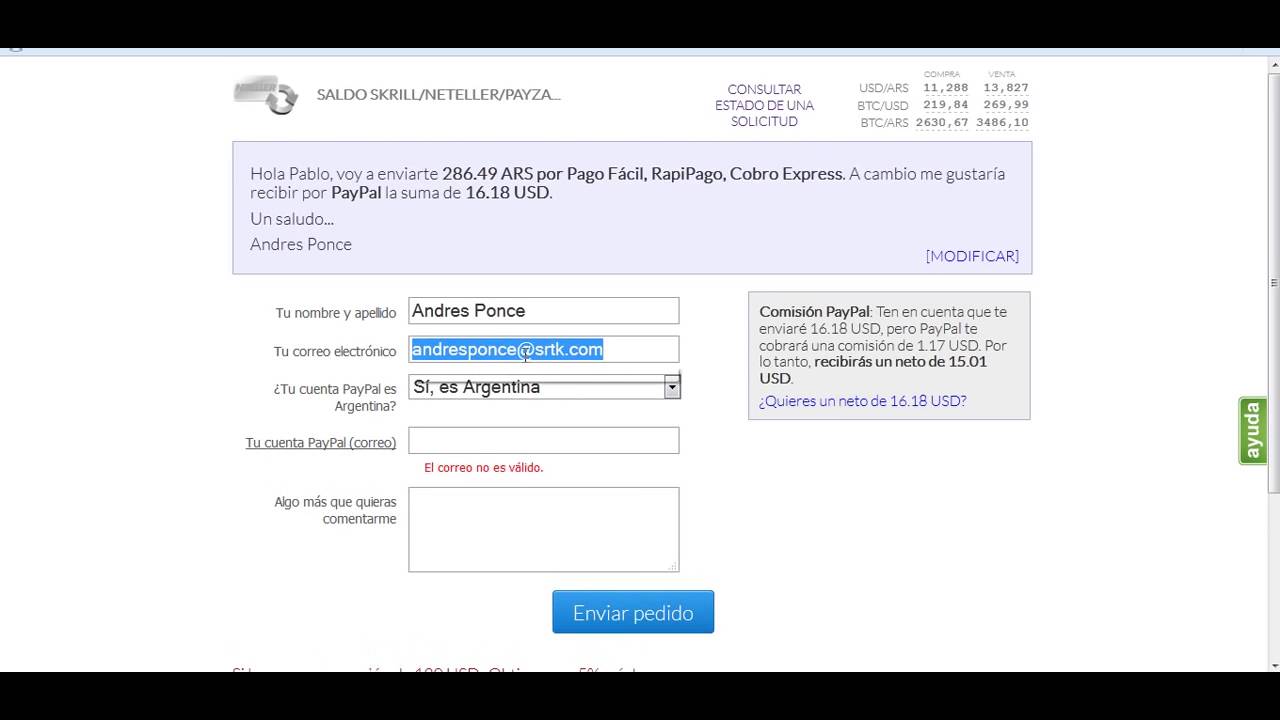The image size is (1280, 720).
Task: Click the Tu cuenta PayPal (correo) field
Action: [x=544, y=441]
